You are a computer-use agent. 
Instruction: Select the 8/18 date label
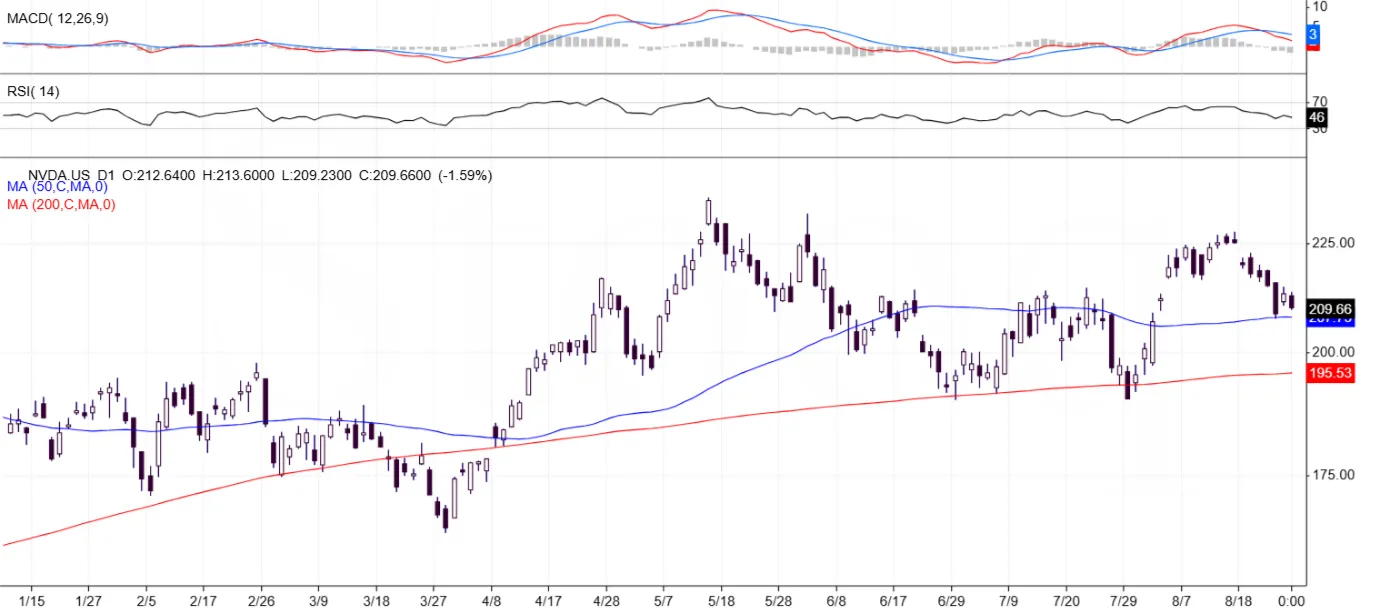coord(1237,600)
